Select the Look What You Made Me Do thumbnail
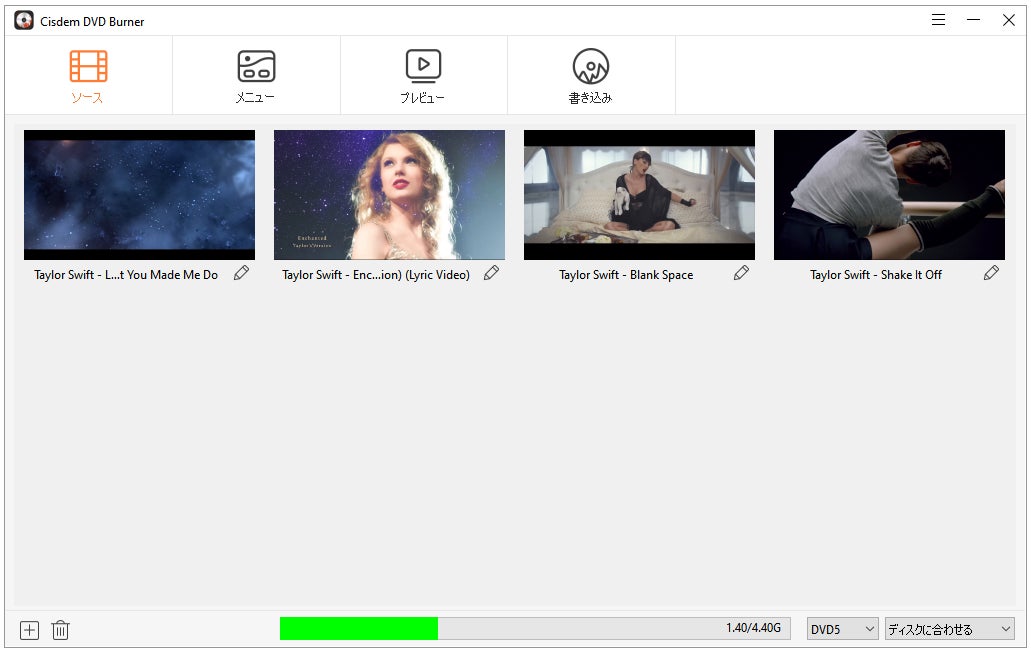The height and width of the screenshot is (654, 1031). [x=139, y=195]
